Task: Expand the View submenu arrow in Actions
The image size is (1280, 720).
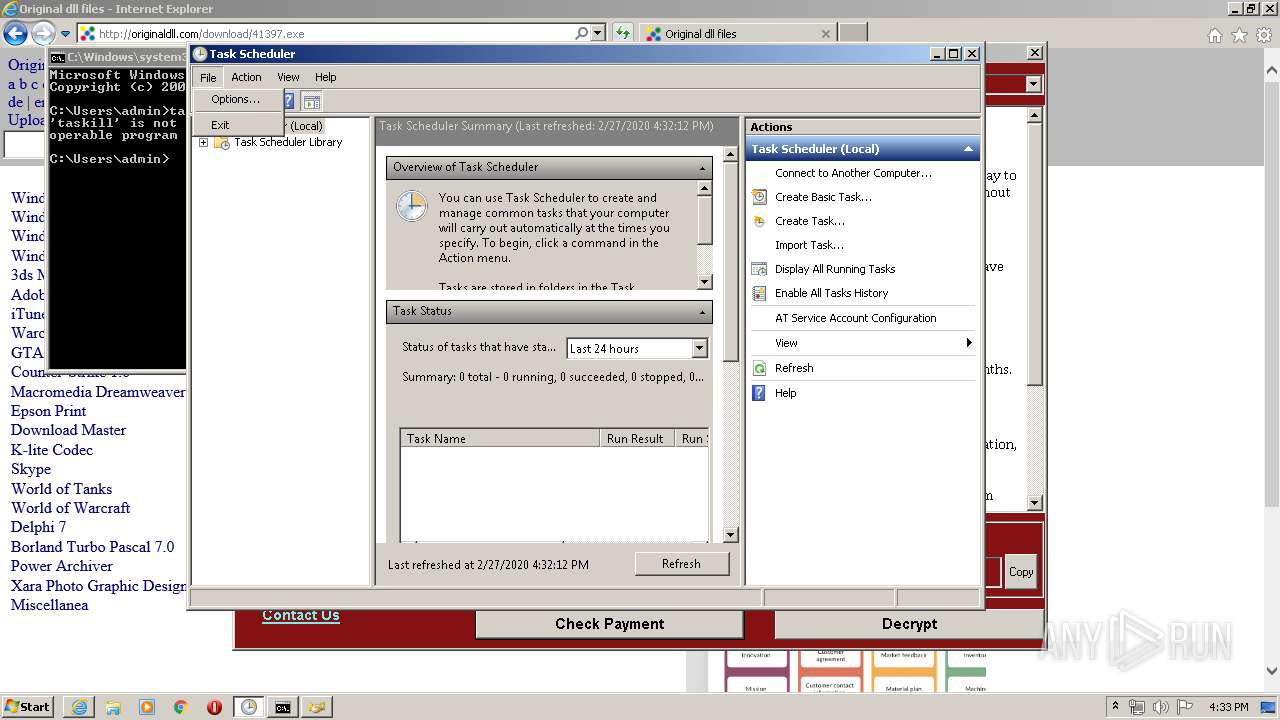Action: click(x=968, y=343)
